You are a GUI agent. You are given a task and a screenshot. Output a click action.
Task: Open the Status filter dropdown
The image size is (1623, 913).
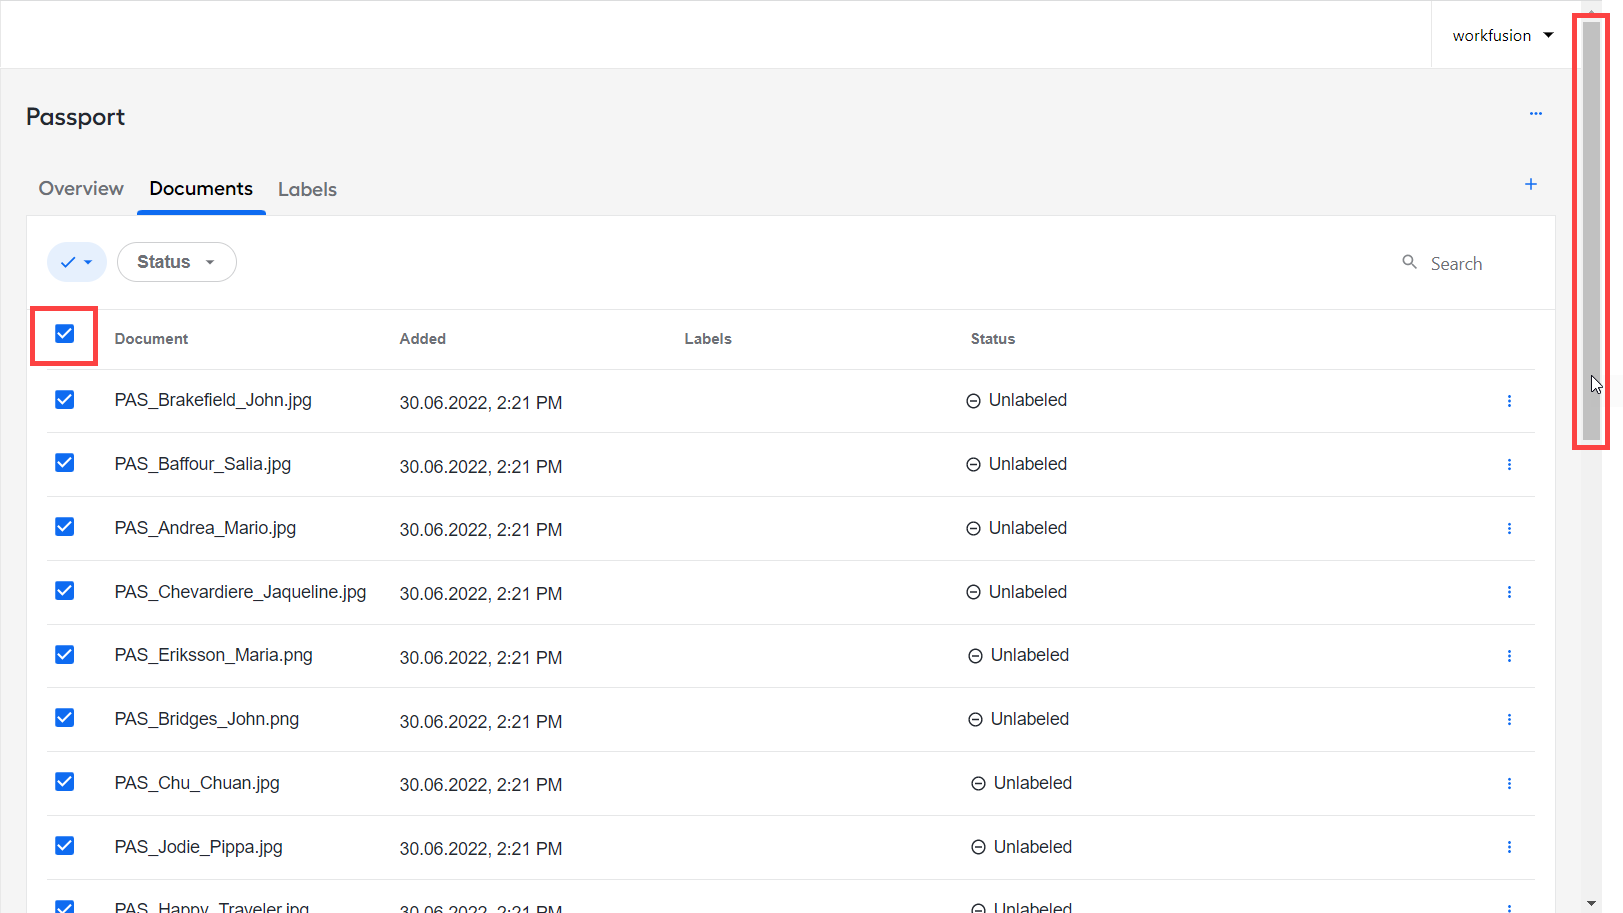[177, 262]
